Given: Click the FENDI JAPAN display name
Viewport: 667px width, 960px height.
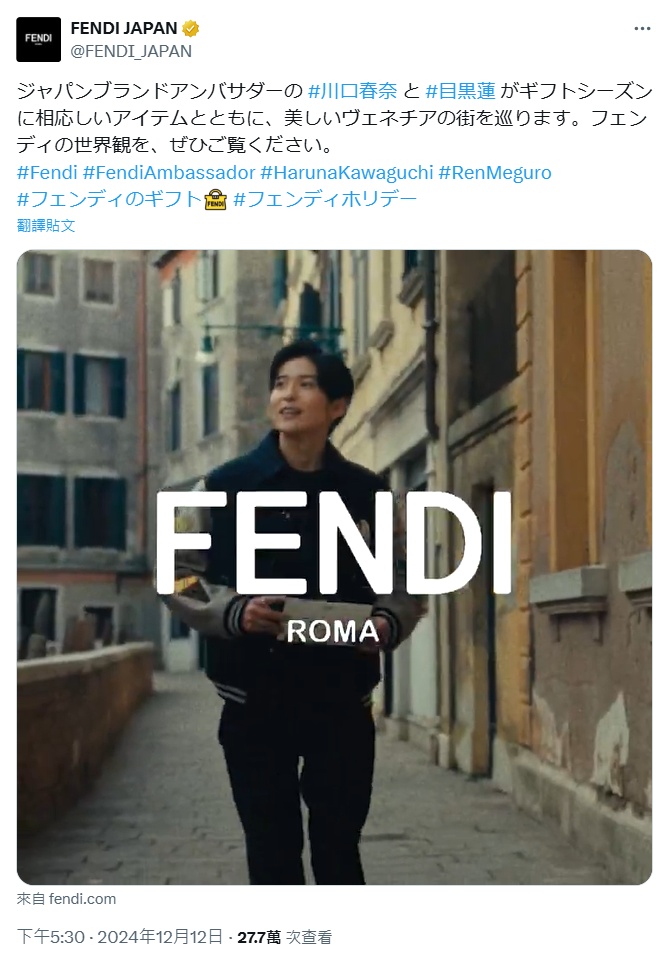Looking at the screenshot, I should click(124, 28).
